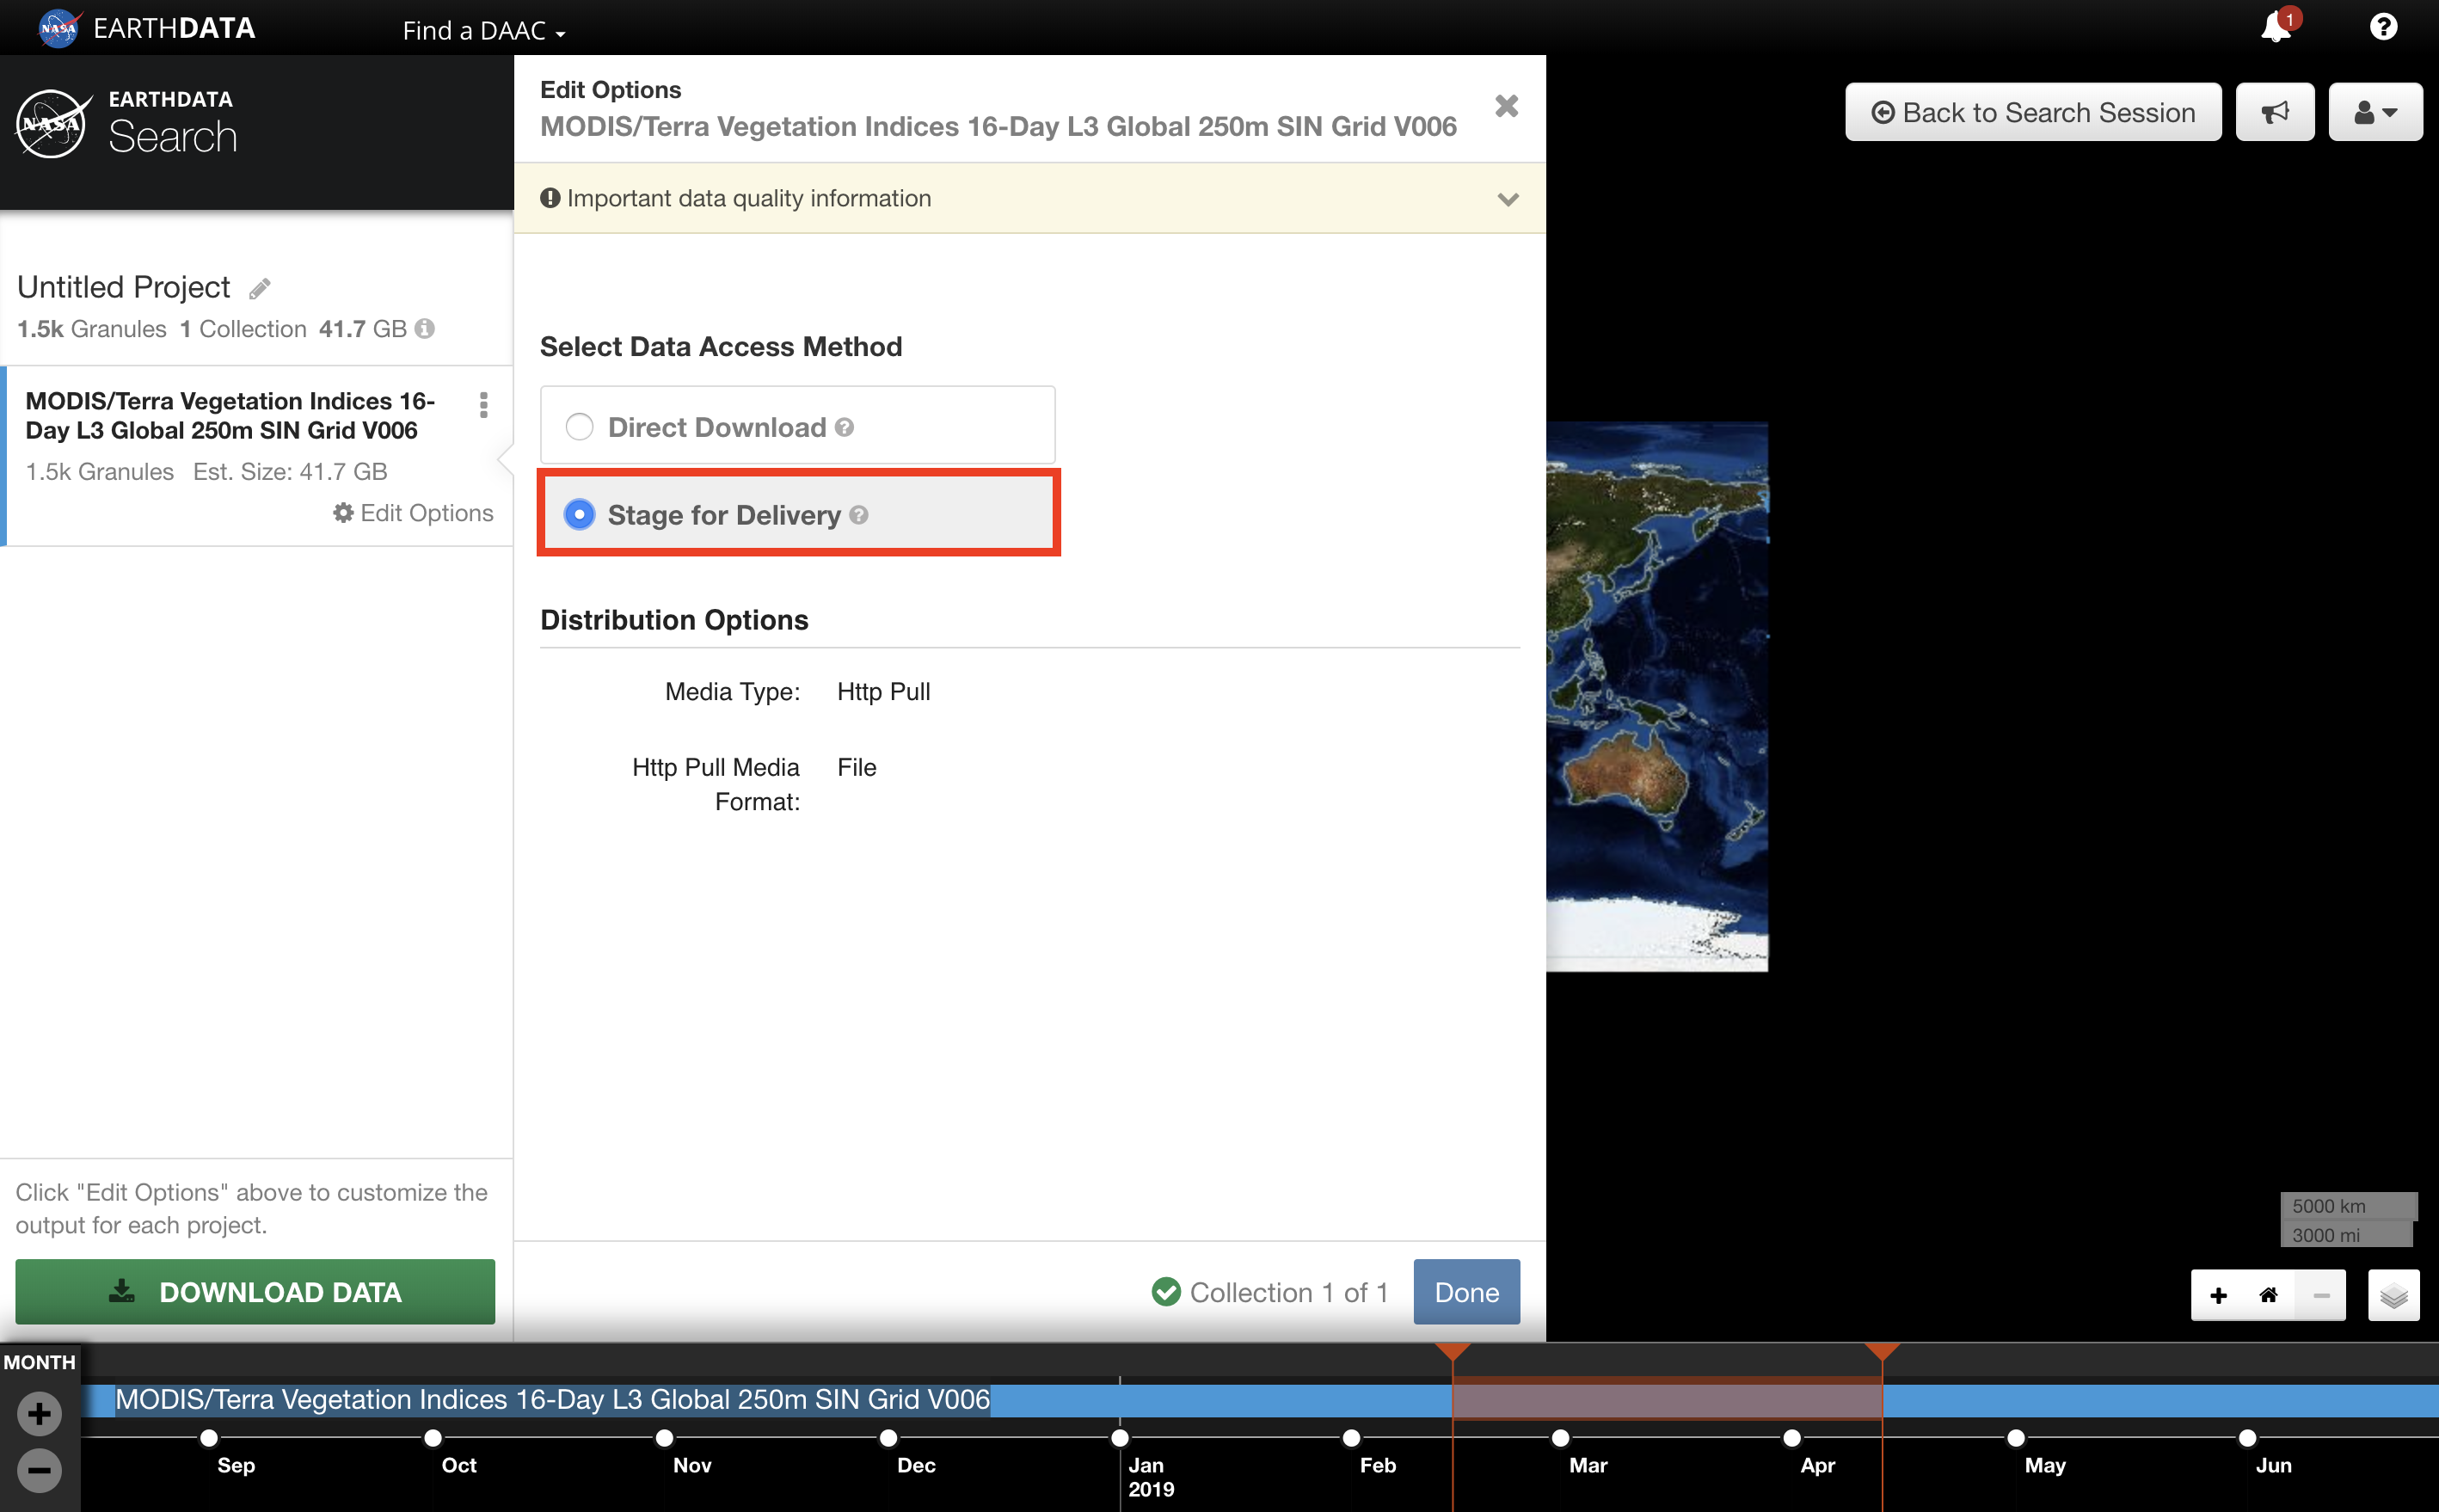Open collection three-dot more actions menu
This screenshot has height=1512, width=2439.
(484, 405)
